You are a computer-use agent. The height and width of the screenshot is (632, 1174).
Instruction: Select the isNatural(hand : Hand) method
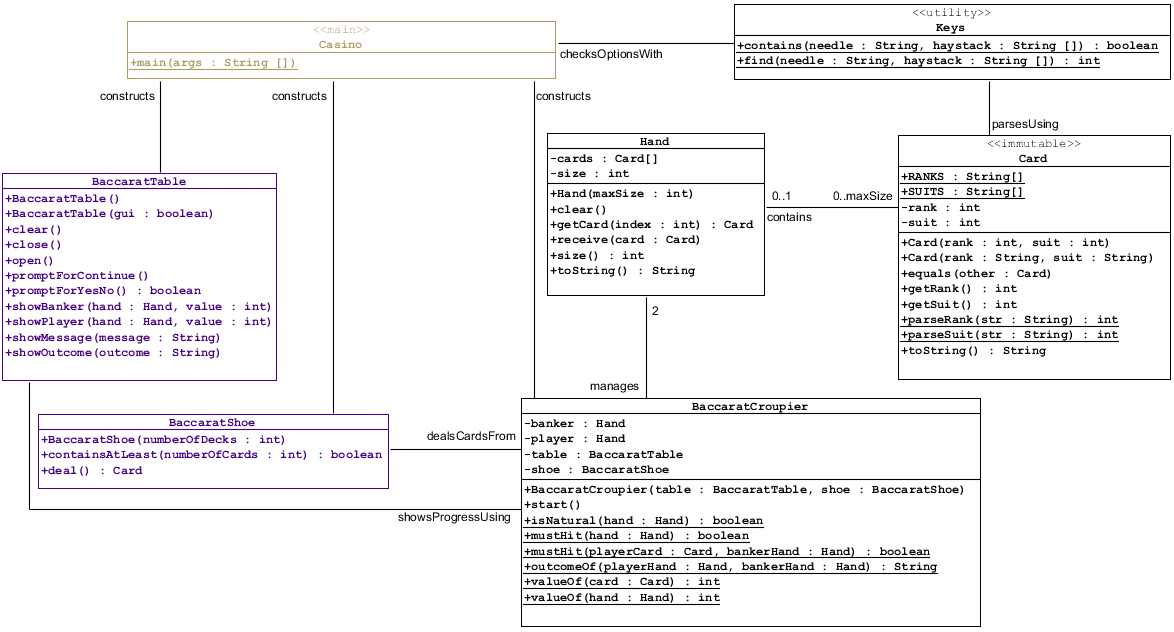pyautogui.click(x=643, y=521)
